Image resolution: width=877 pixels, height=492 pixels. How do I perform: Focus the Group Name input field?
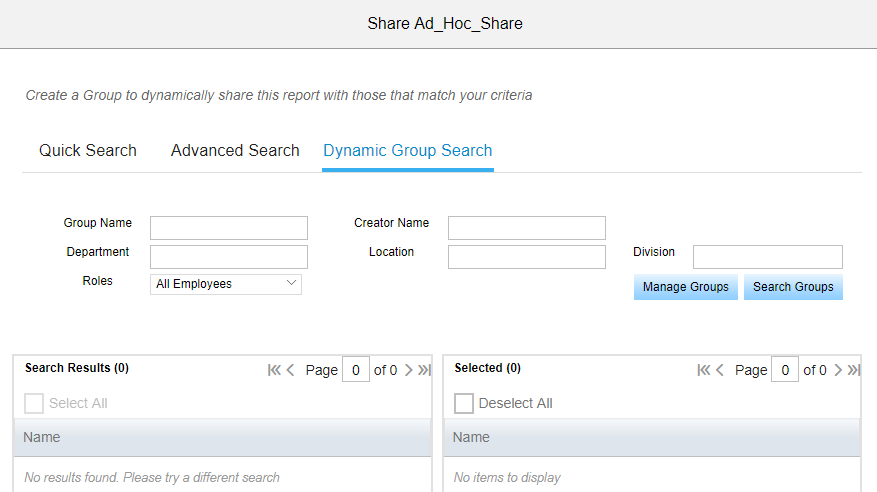point(229,228)
